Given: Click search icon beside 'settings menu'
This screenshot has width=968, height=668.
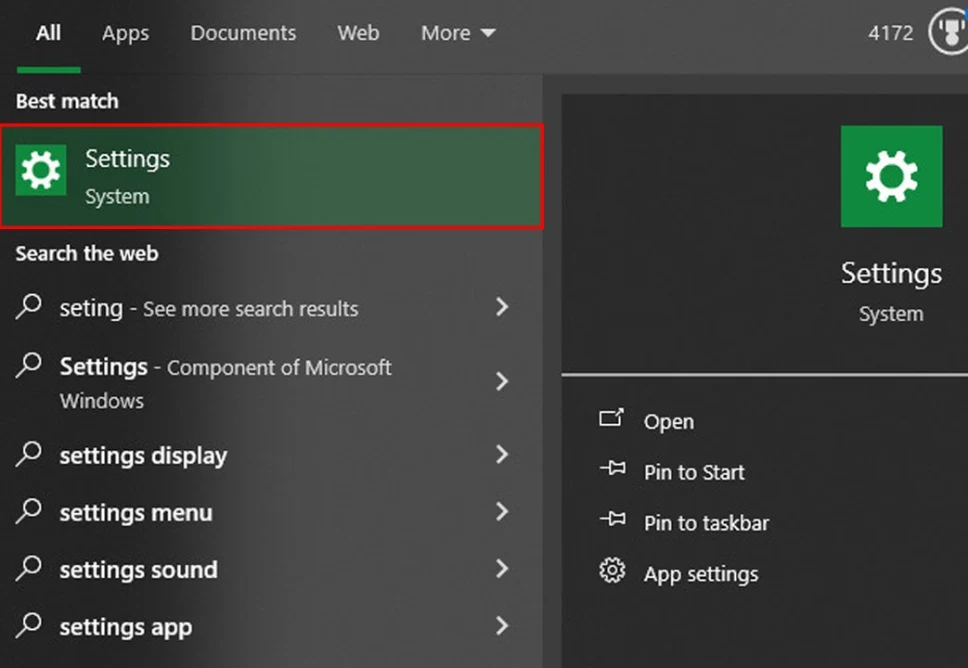Looking at the screenshot, I should pyautogui.click(x=28, y=511).
